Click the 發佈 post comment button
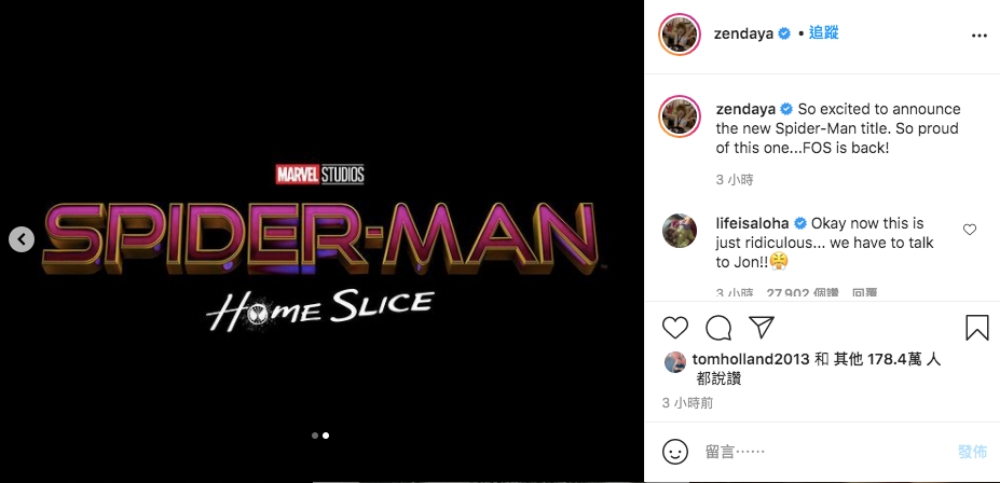 (972, 451)
